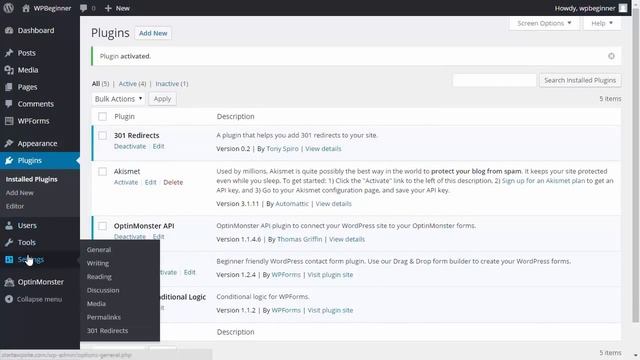Click the Plugins plug icon

(x=9, y=161)
